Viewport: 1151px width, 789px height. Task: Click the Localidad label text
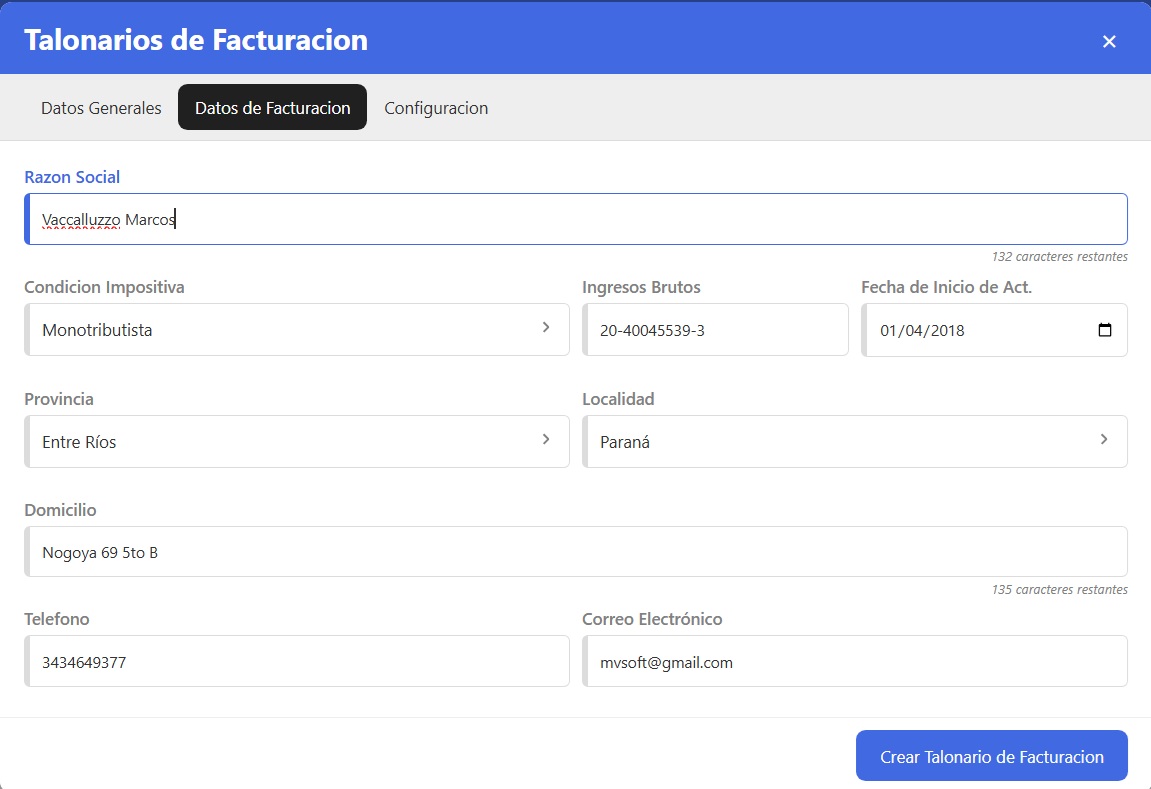pos(618,399)
